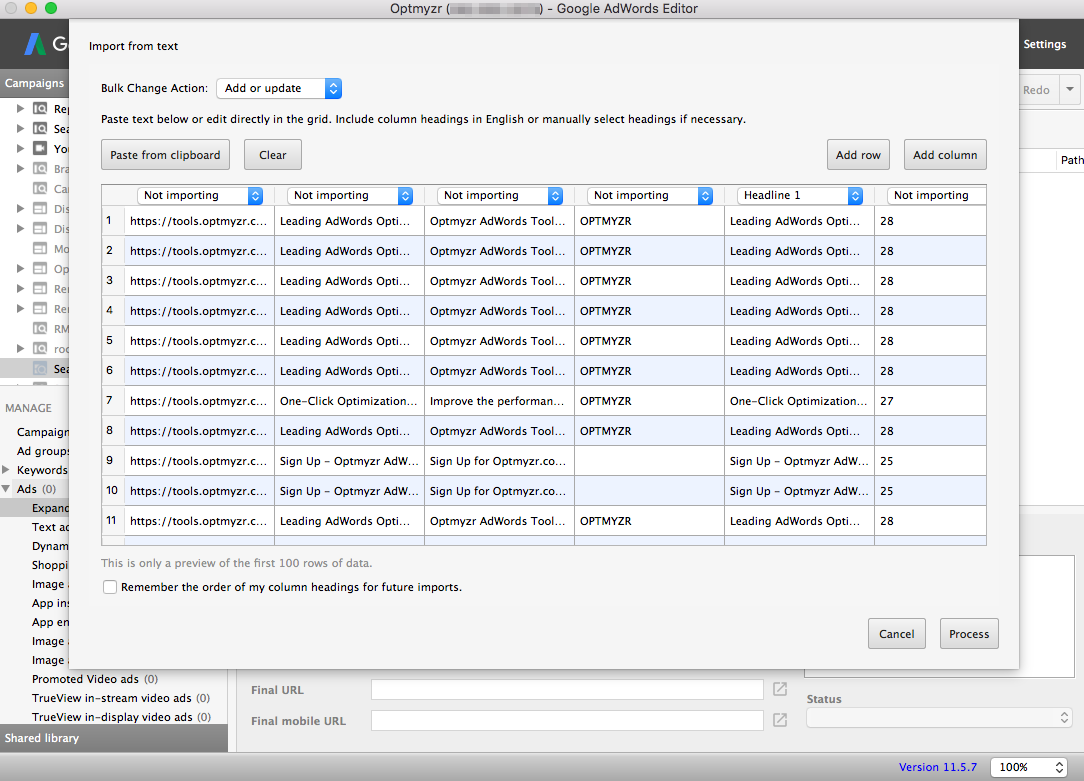Click the row number 11 cell
The image size is (1084, 781).
pos(113,520)
